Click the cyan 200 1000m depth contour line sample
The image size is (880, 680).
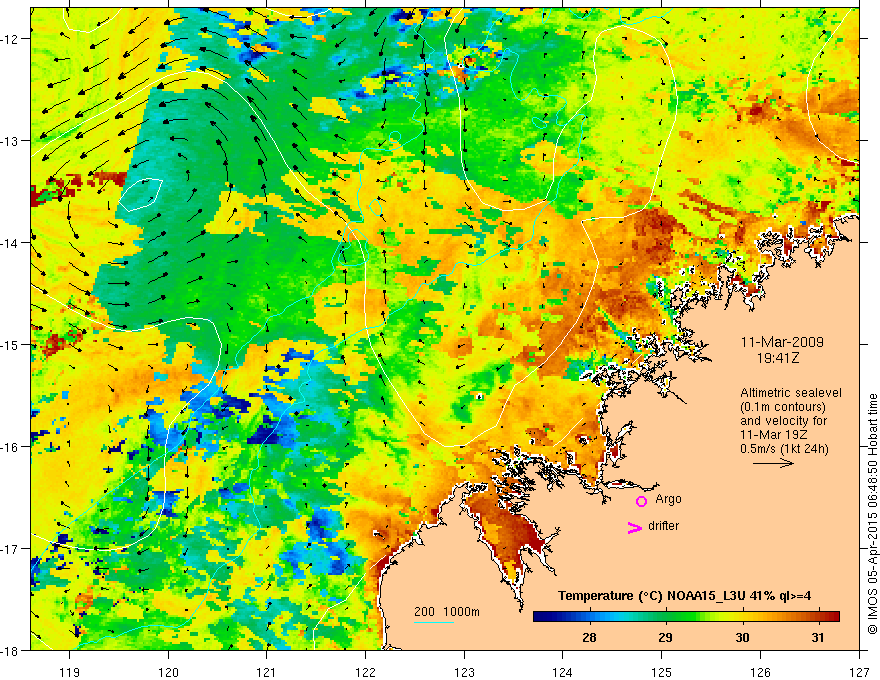(x=433, y=622)
